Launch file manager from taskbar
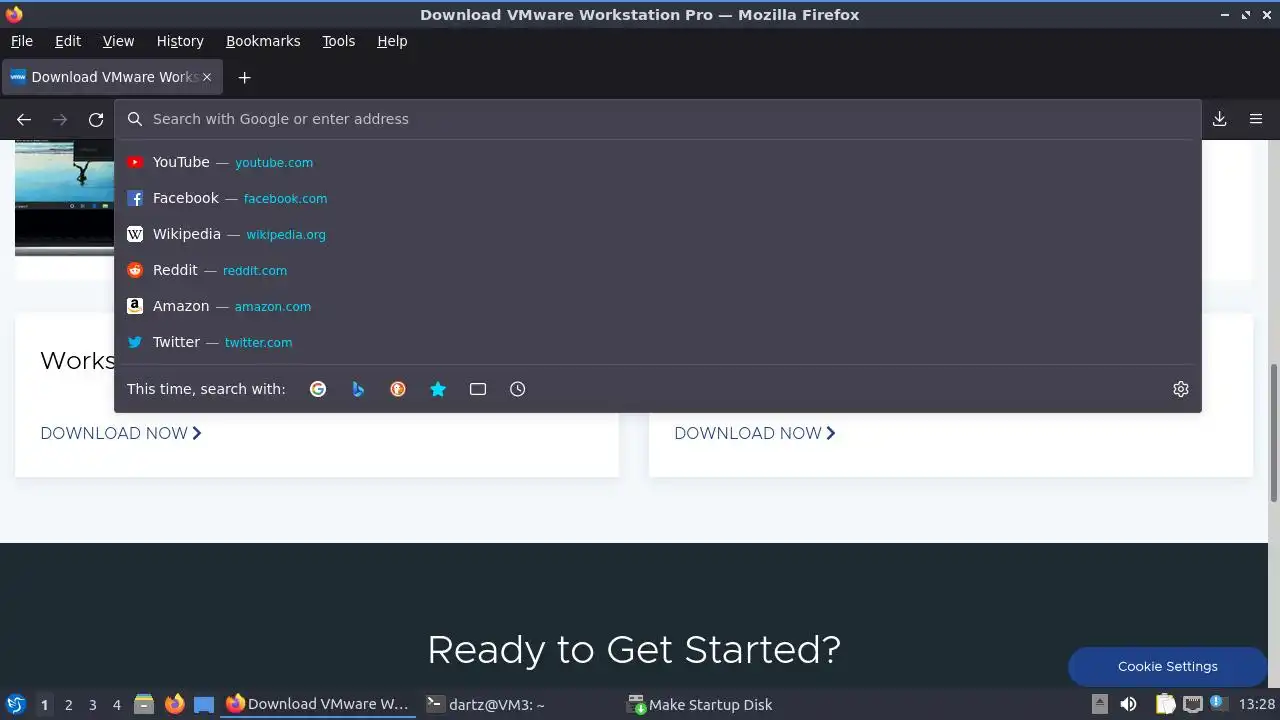This screenshot has height=720, width=1280. (144, 704)
